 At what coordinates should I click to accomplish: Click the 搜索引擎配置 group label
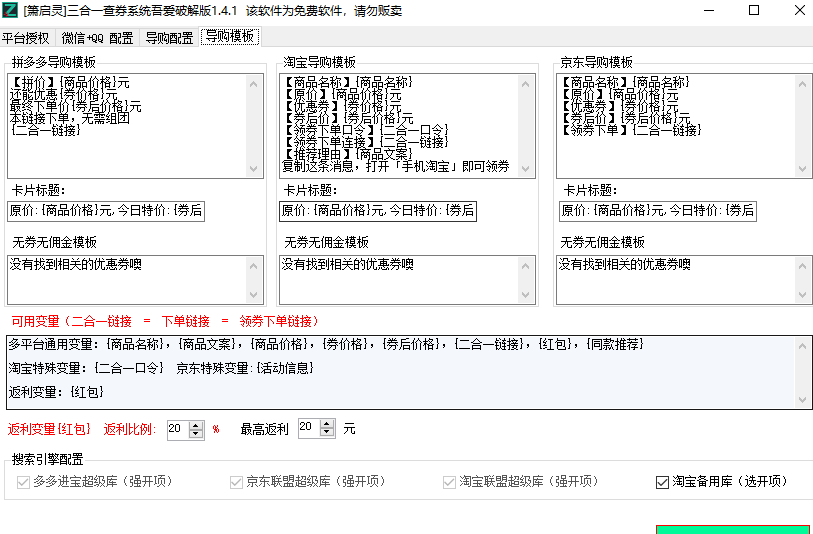[x=48, y=459]
